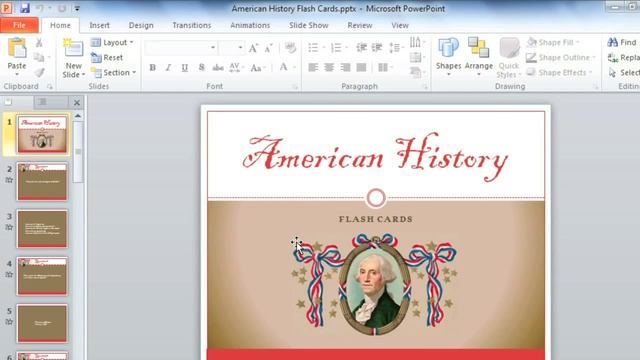Switch to the Animations tab
Image resolution: width=640 pixels, height=360 pixels.
point(250,25)
